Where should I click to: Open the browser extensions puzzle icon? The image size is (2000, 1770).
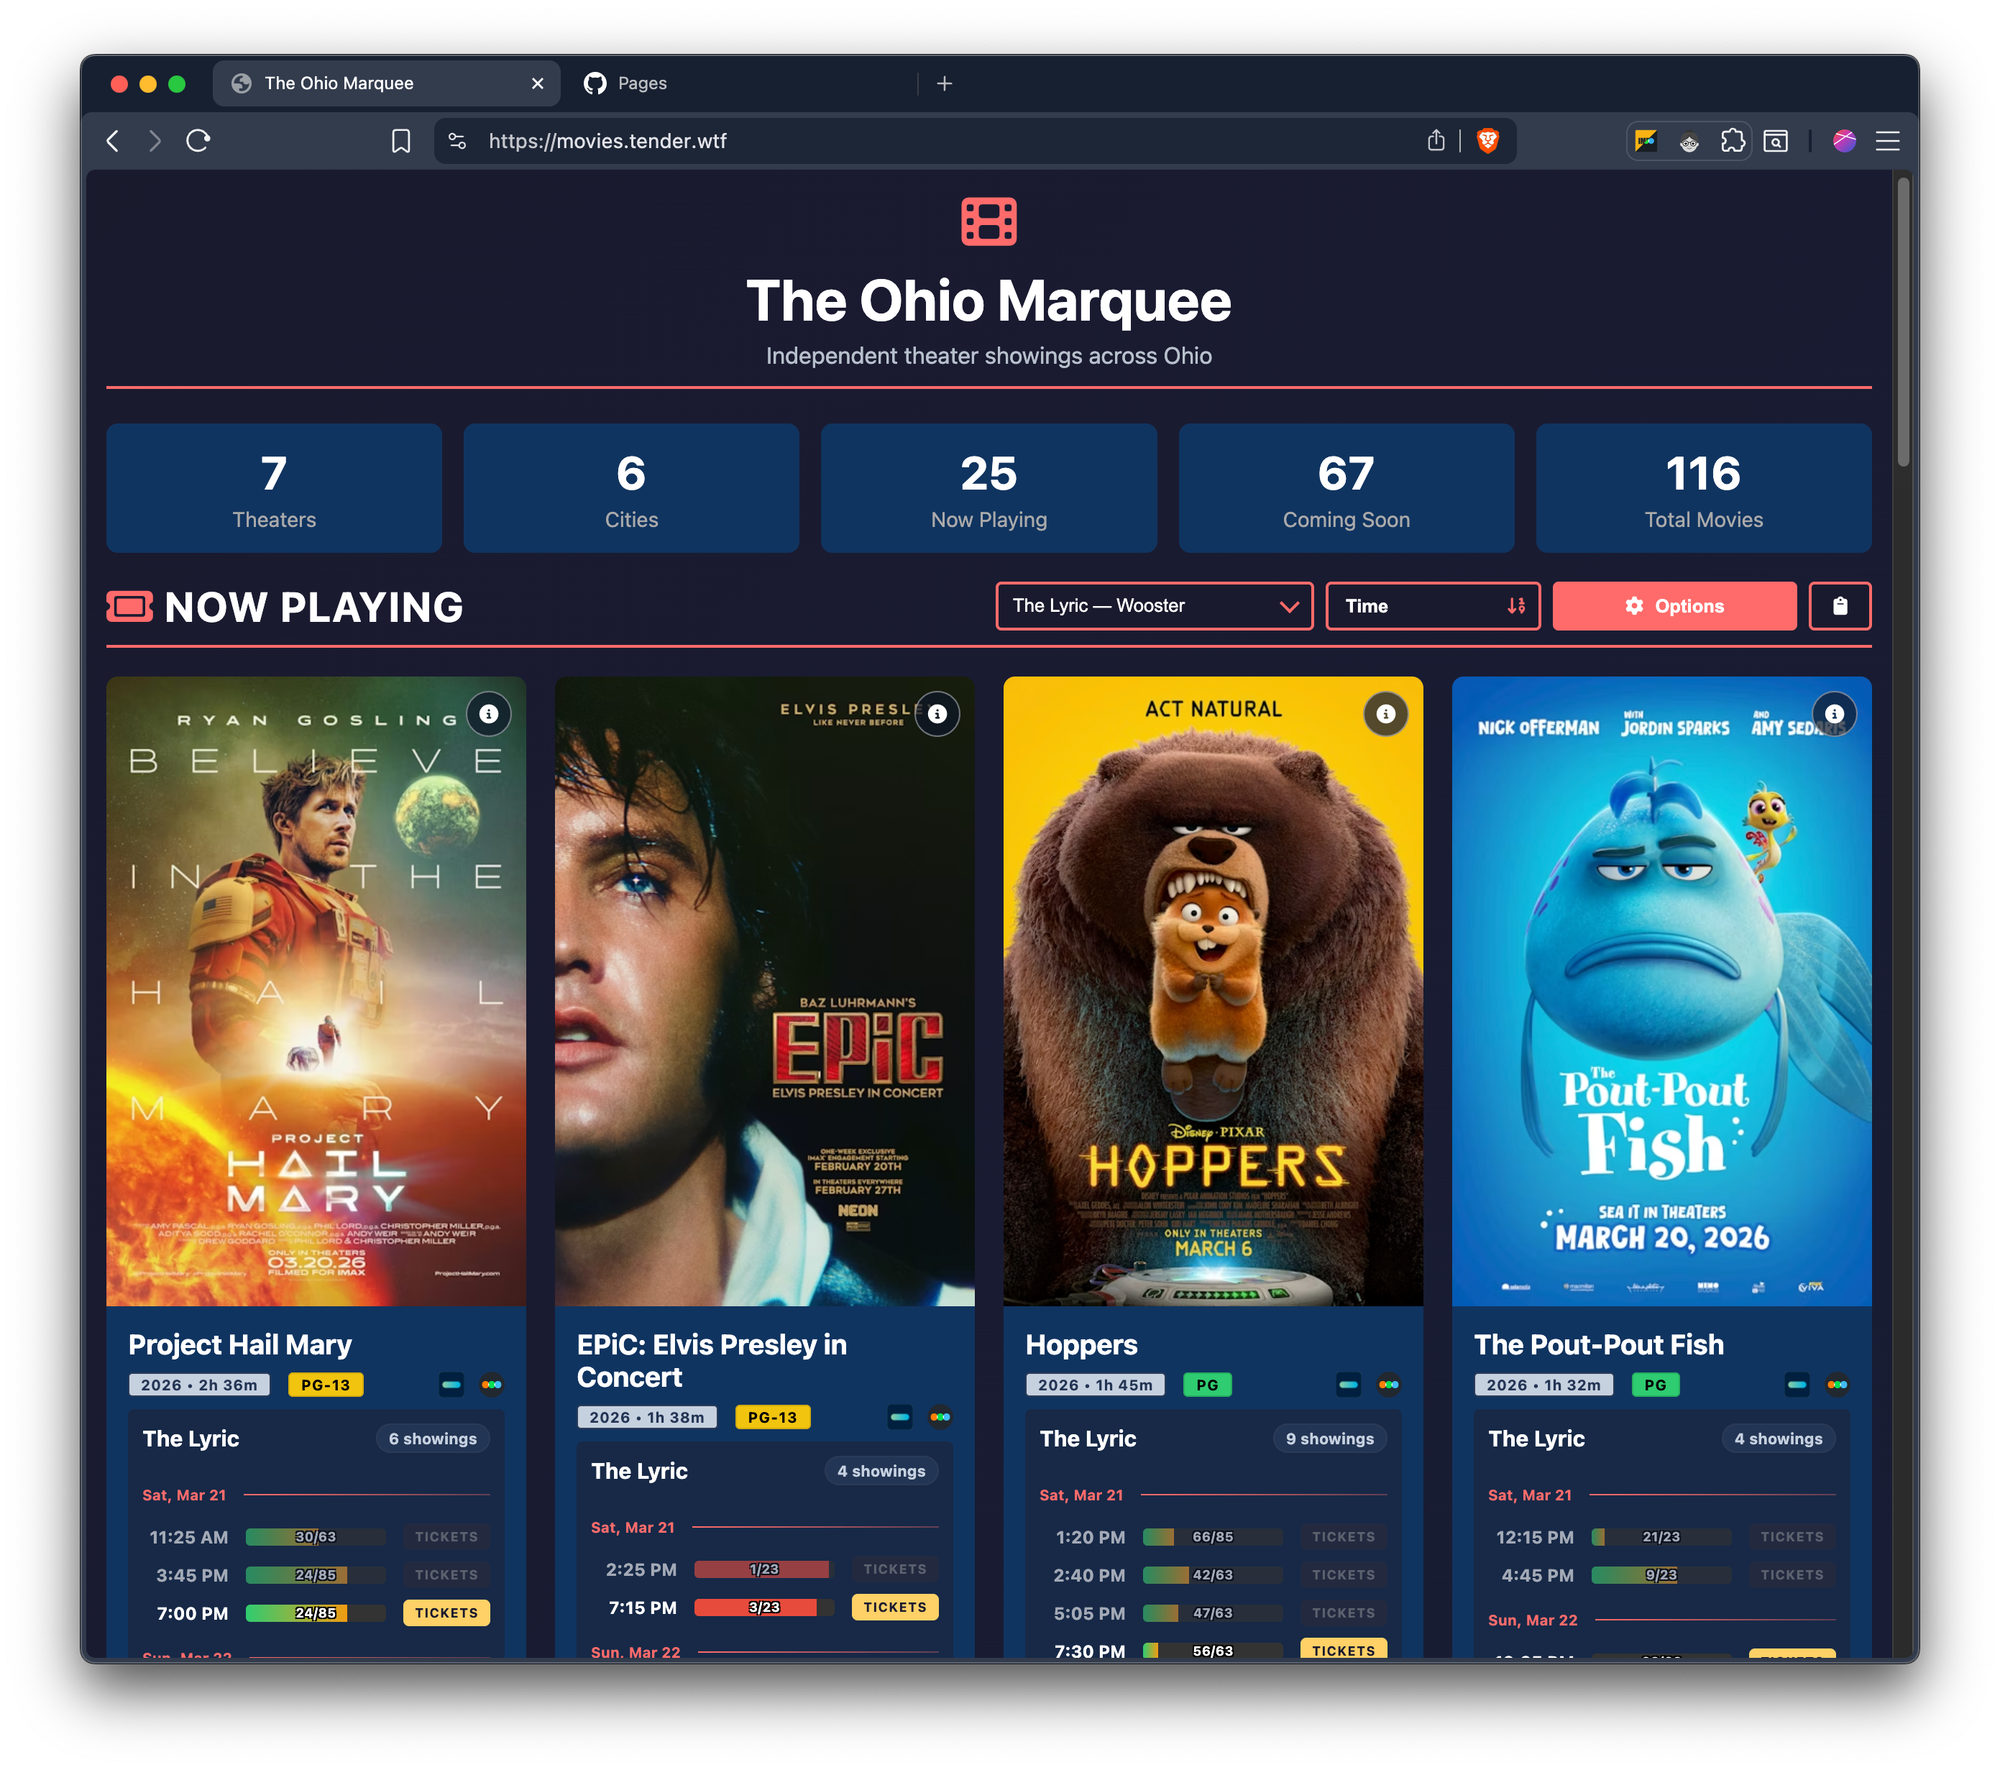tap(1732, 141)
